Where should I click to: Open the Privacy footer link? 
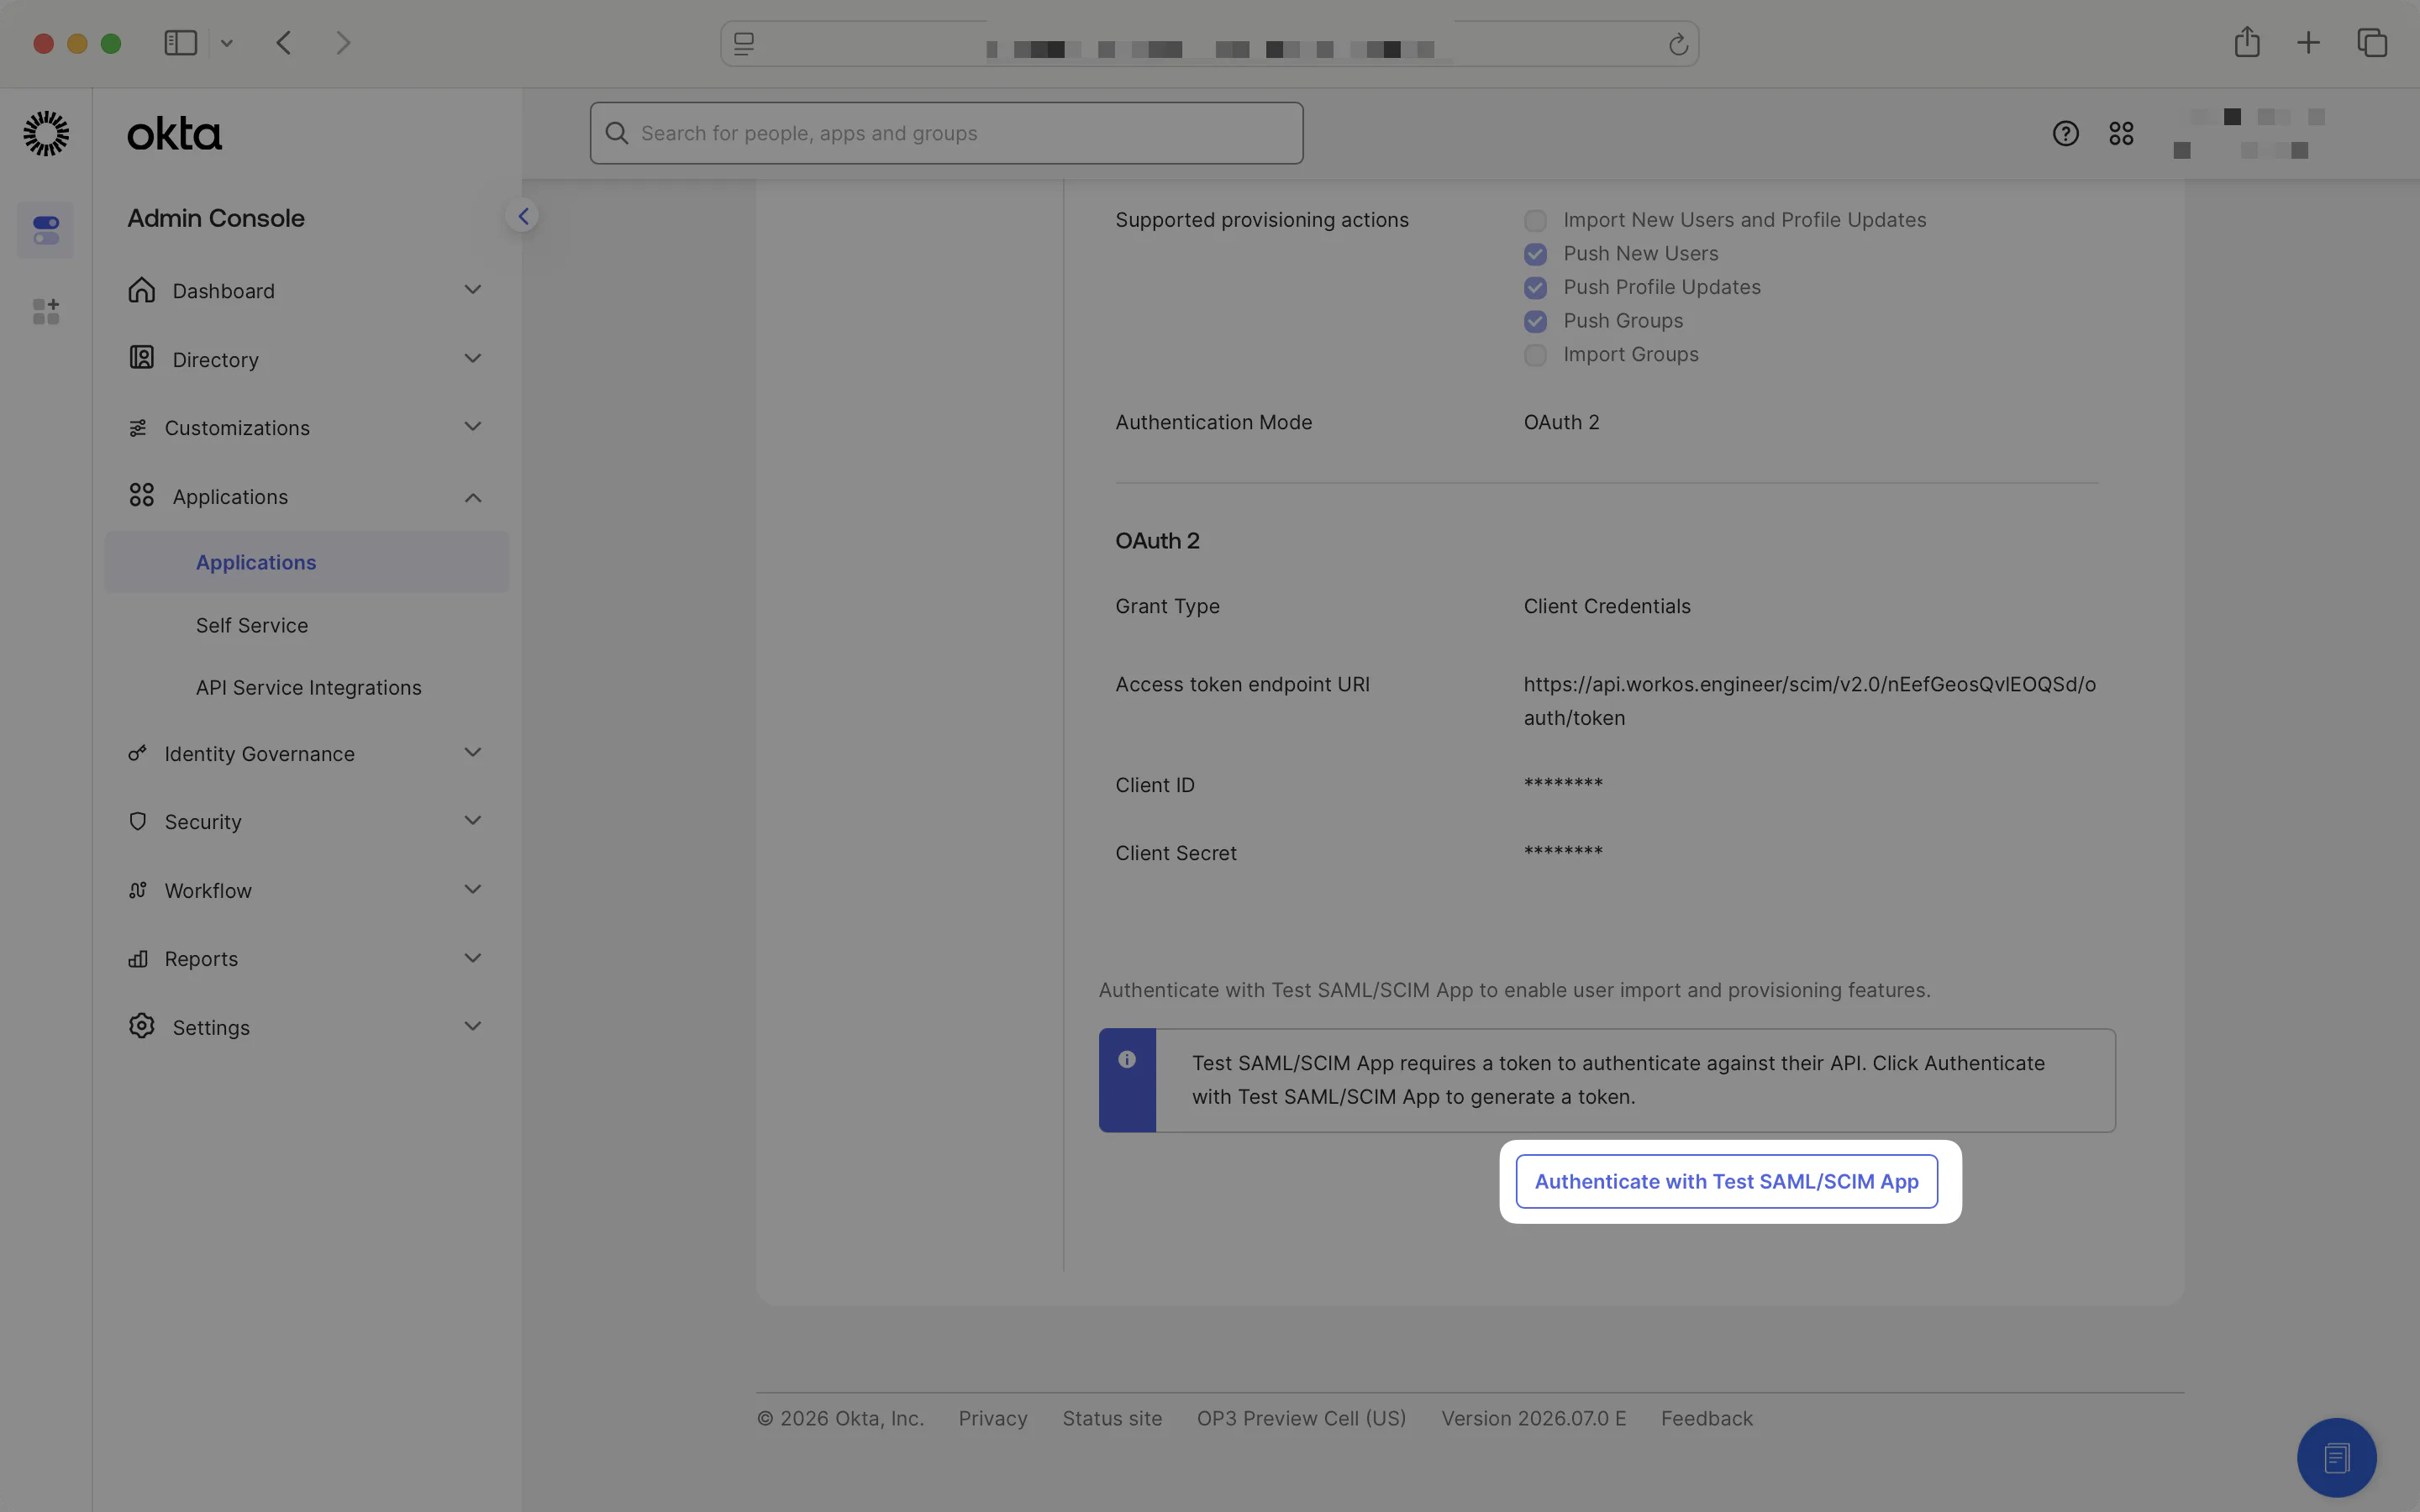coord(993,1418)
